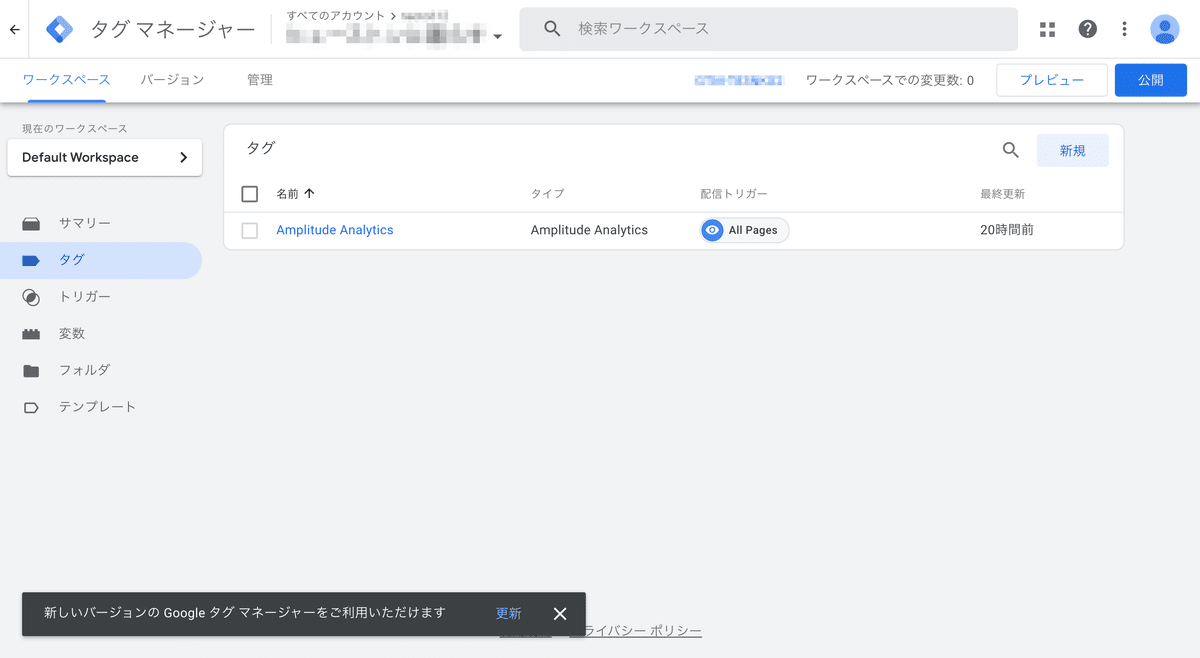Click 新規 to create a tag
Screen dimensions: 1200x658
pos(1073,150)
